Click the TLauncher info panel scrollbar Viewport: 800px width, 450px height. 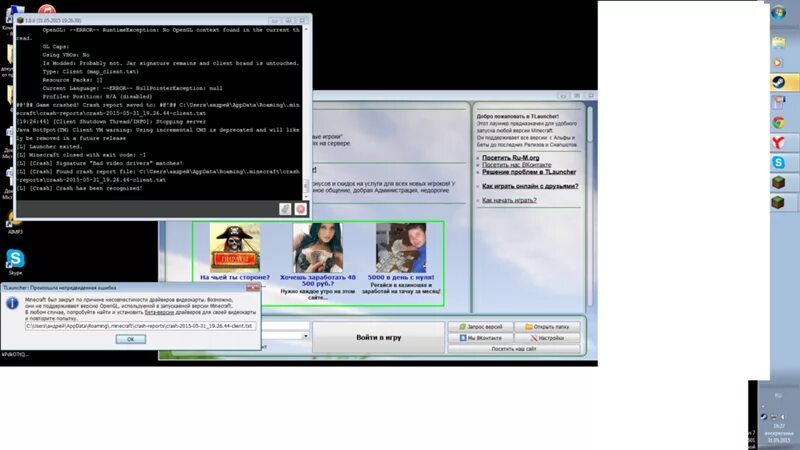(x=589, y=204)
